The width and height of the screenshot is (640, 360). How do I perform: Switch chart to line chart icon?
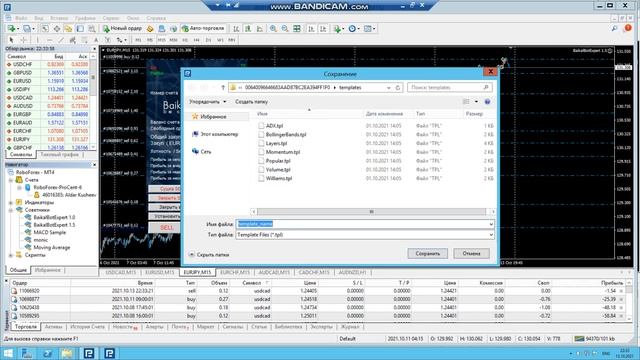click(x=260, y=29)
